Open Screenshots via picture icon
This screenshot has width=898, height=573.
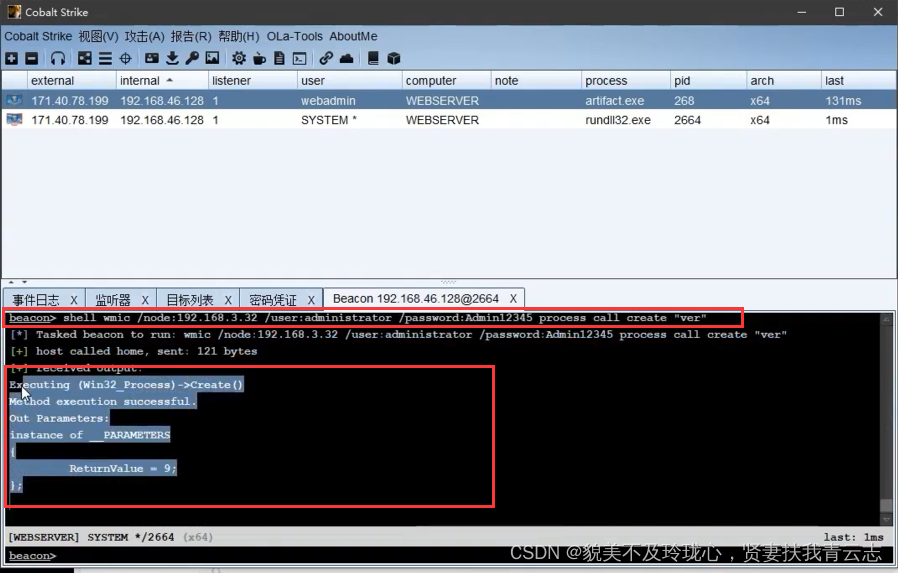tap(212, 58)
